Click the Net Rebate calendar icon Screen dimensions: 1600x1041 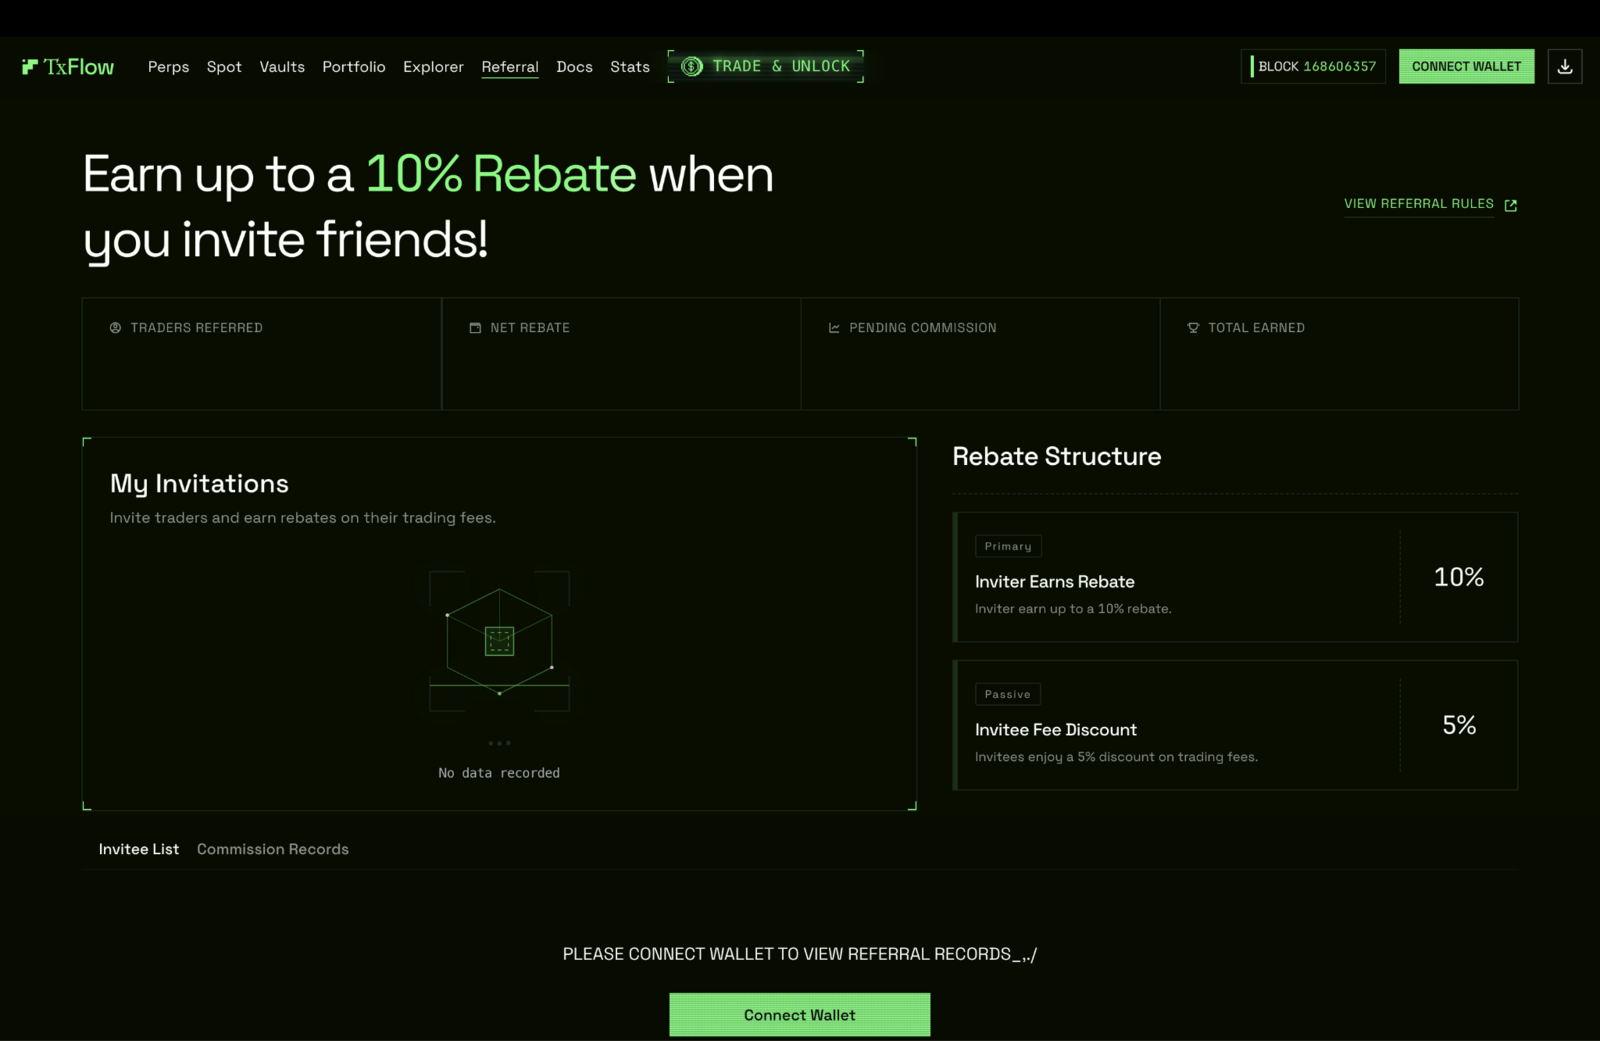pos(475,328)
